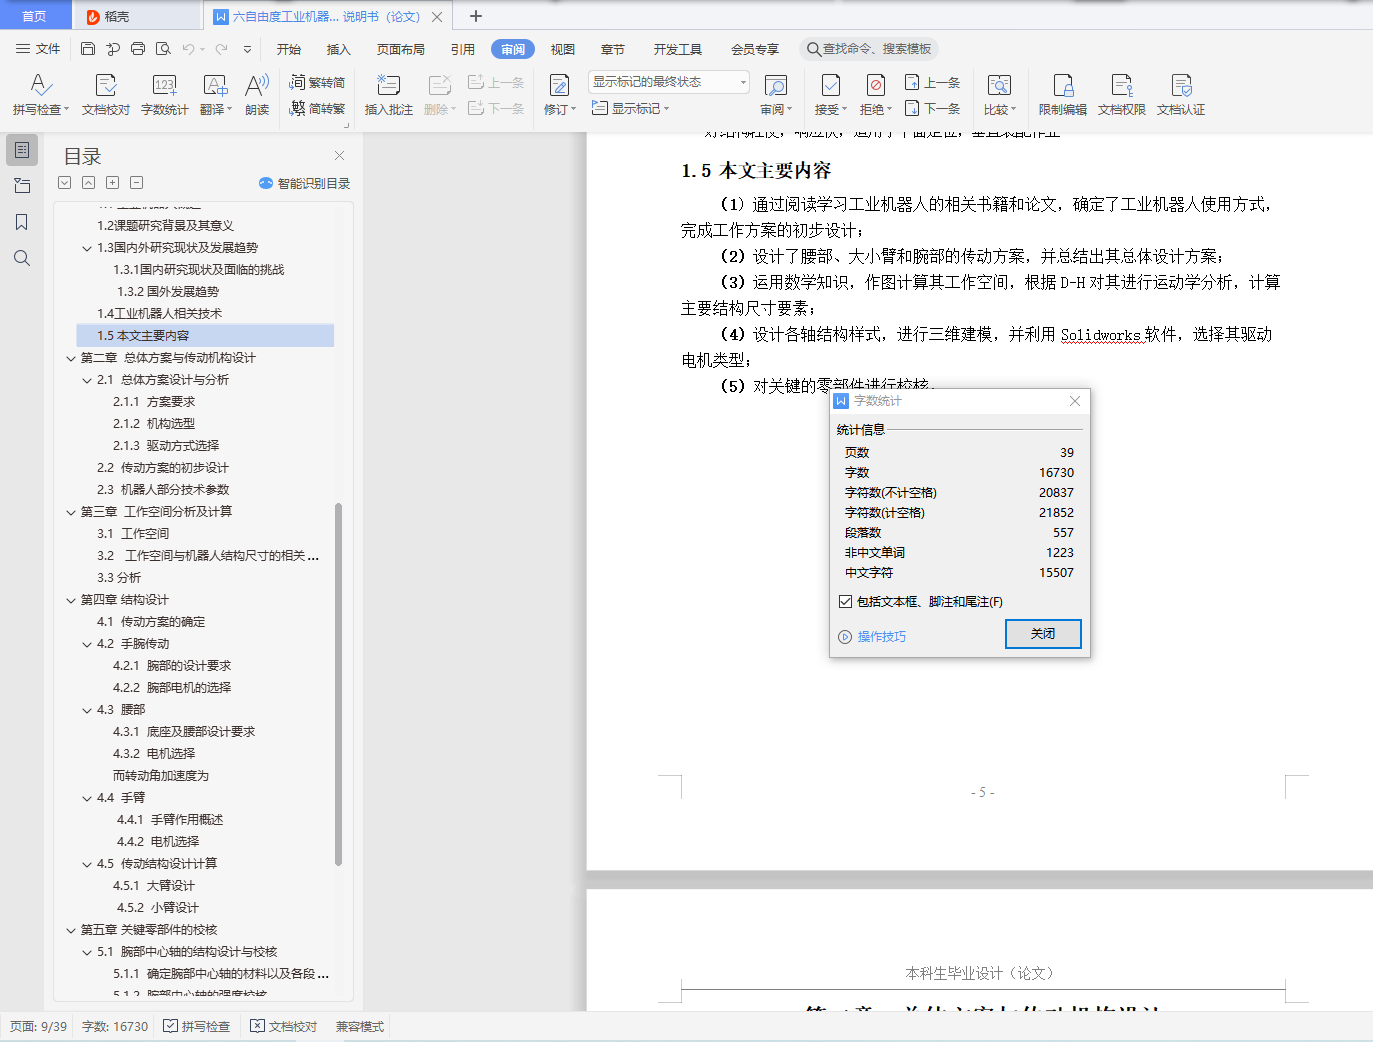Open the show markup (显示标记) dropdown

click(x=630, y=108)
